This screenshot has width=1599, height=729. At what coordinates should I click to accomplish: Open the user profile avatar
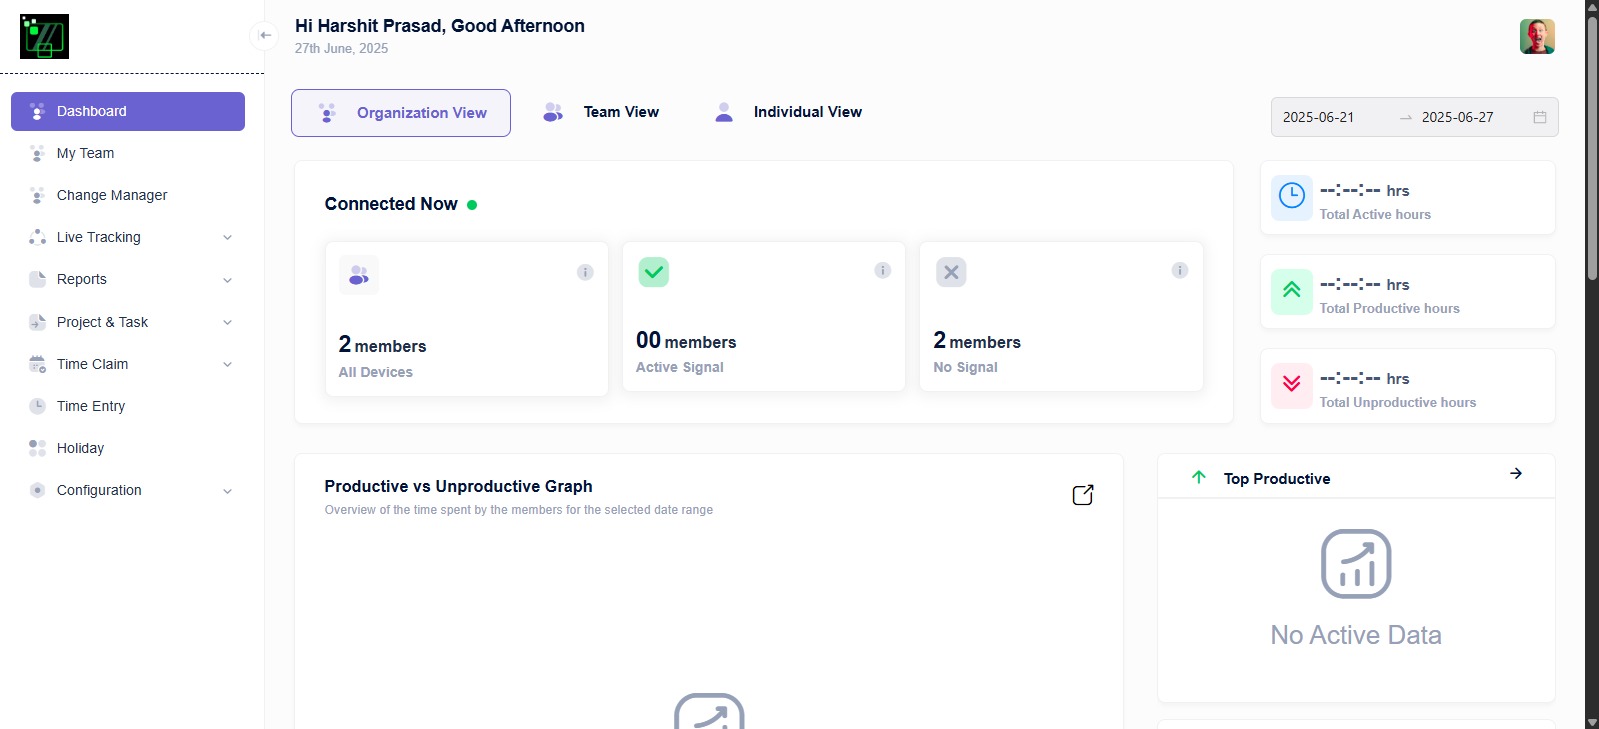pyautogui.click(x=1537, y=36)
